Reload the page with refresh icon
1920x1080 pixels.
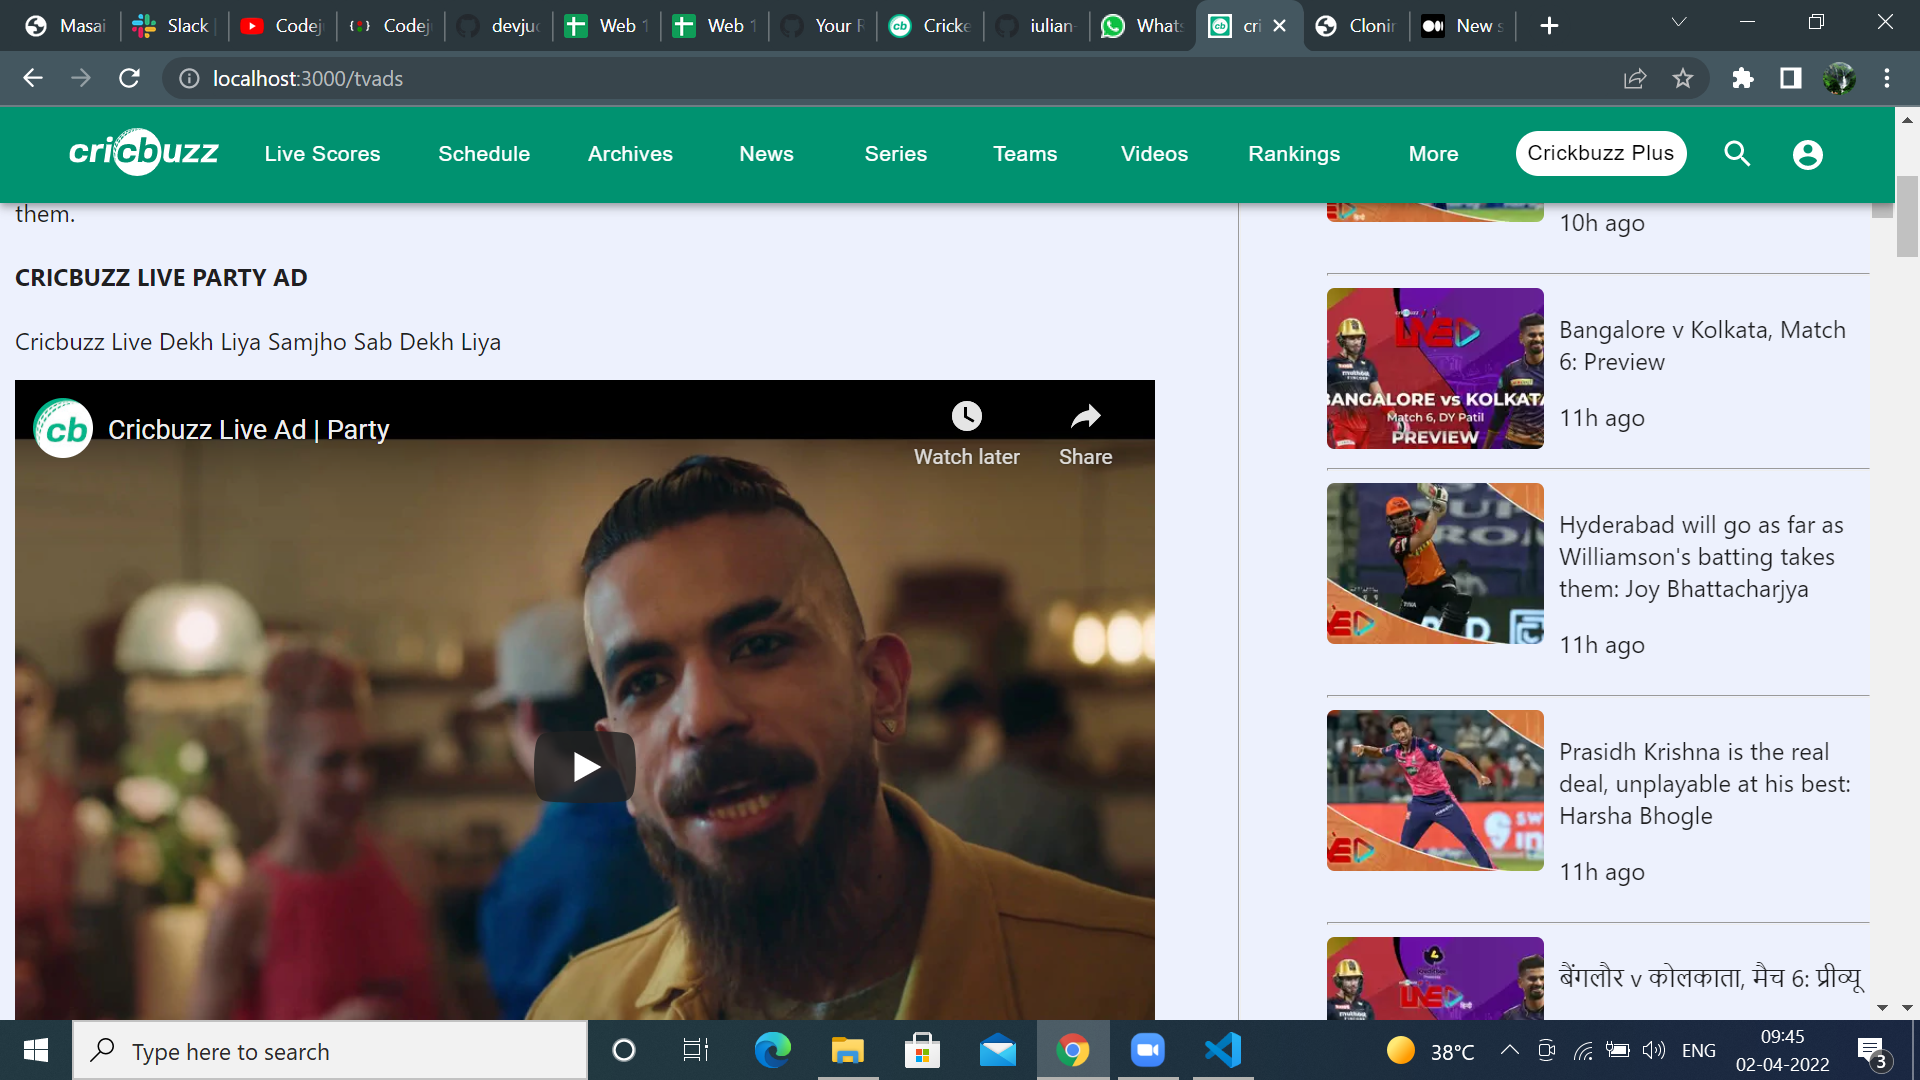[129, 78]
